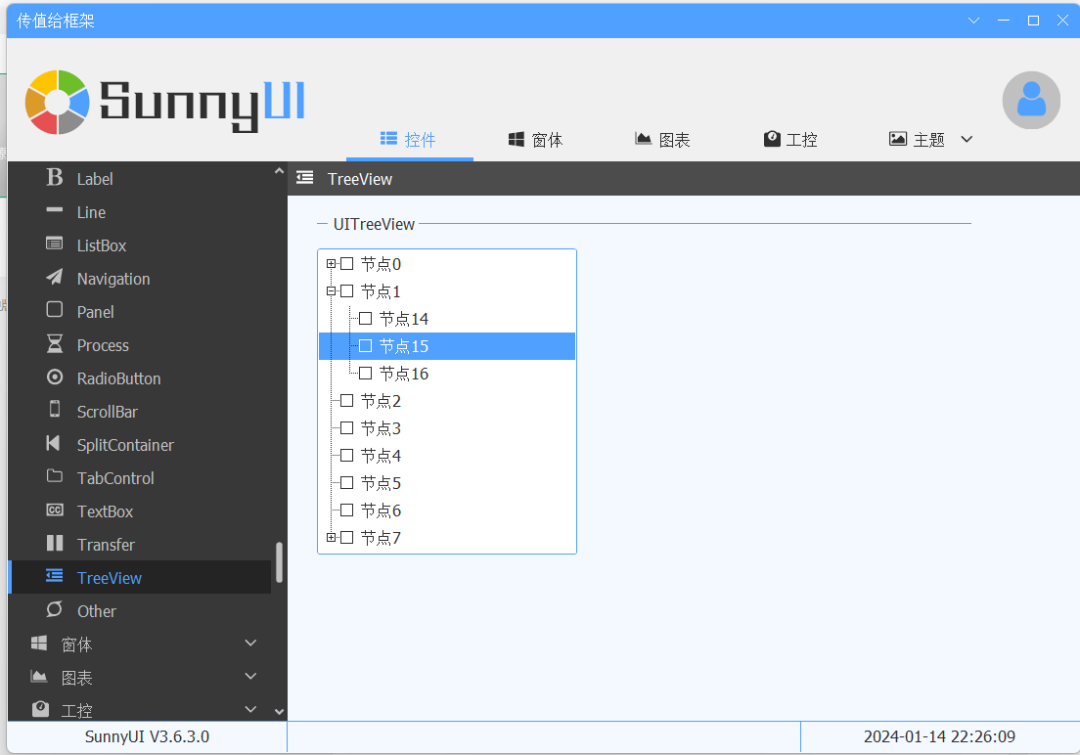
Task: Switch to the 图表 tab
Action: click(663, 140)
